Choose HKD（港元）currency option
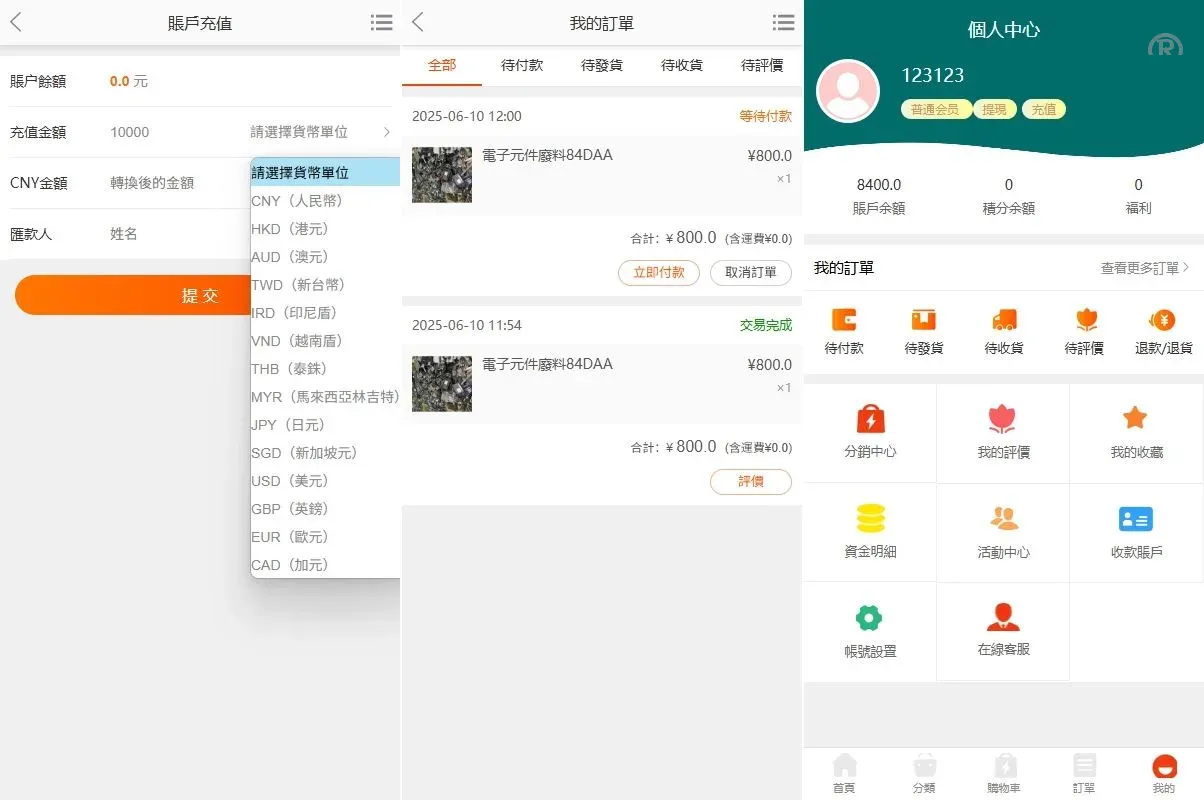The image size is (1204, 800). pyautogui.click(x=290, y=228)
